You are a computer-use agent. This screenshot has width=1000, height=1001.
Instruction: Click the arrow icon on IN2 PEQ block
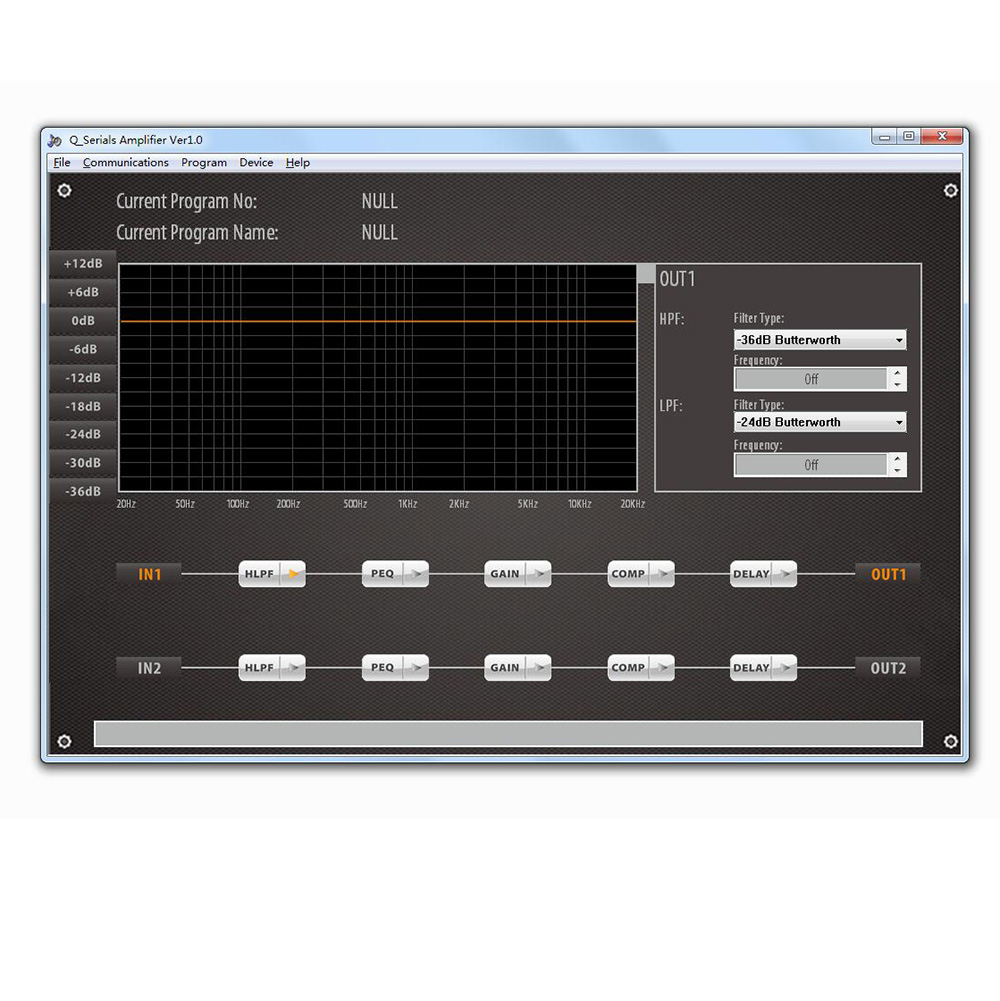pos(415,668)
